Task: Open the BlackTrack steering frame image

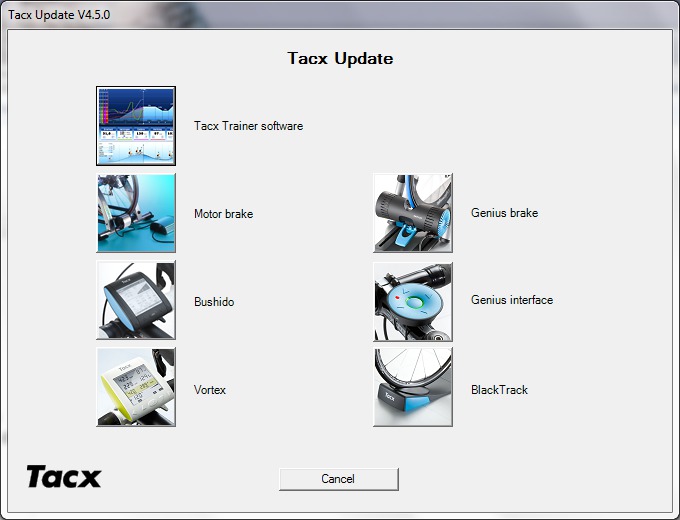Action: 413,387
